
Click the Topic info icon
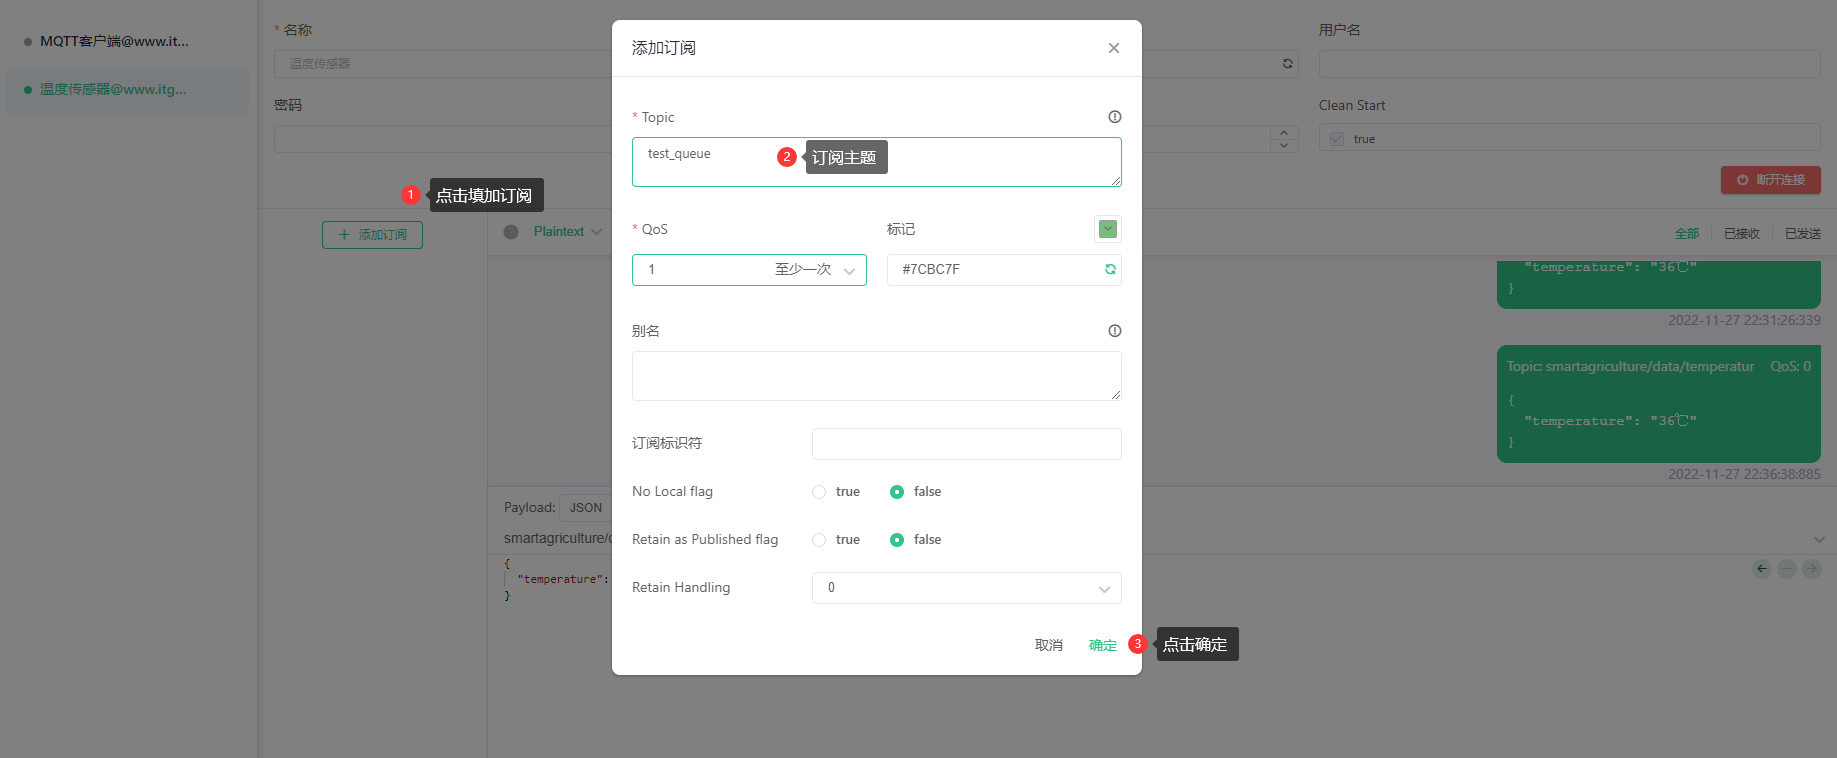1115,117
